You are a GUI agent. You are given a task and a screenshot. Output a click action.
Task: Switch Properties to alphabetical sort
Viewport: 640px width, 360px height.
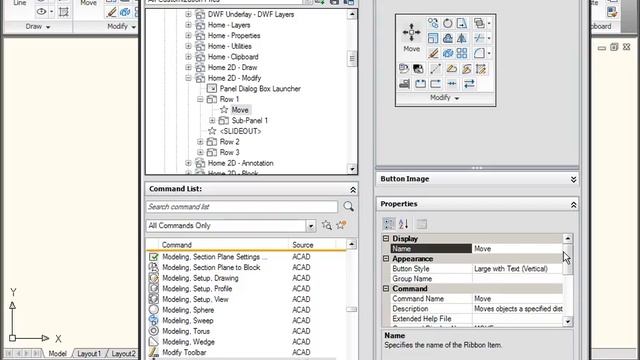point(404,224)
